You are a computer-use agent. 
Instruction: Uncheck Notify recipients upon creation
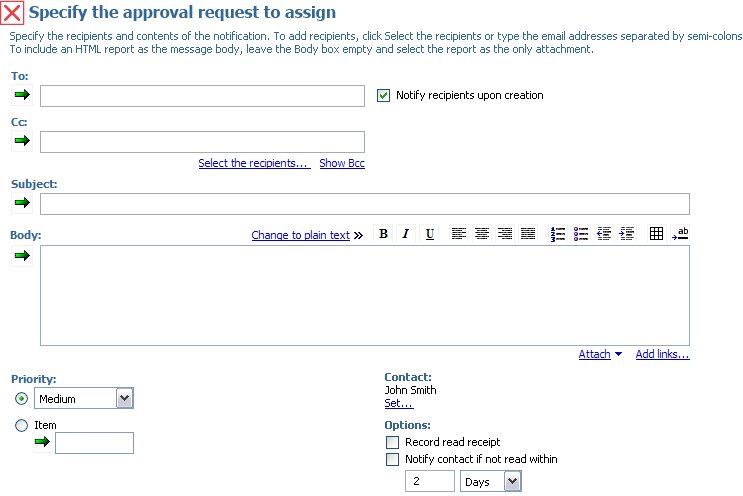(383, 96)
